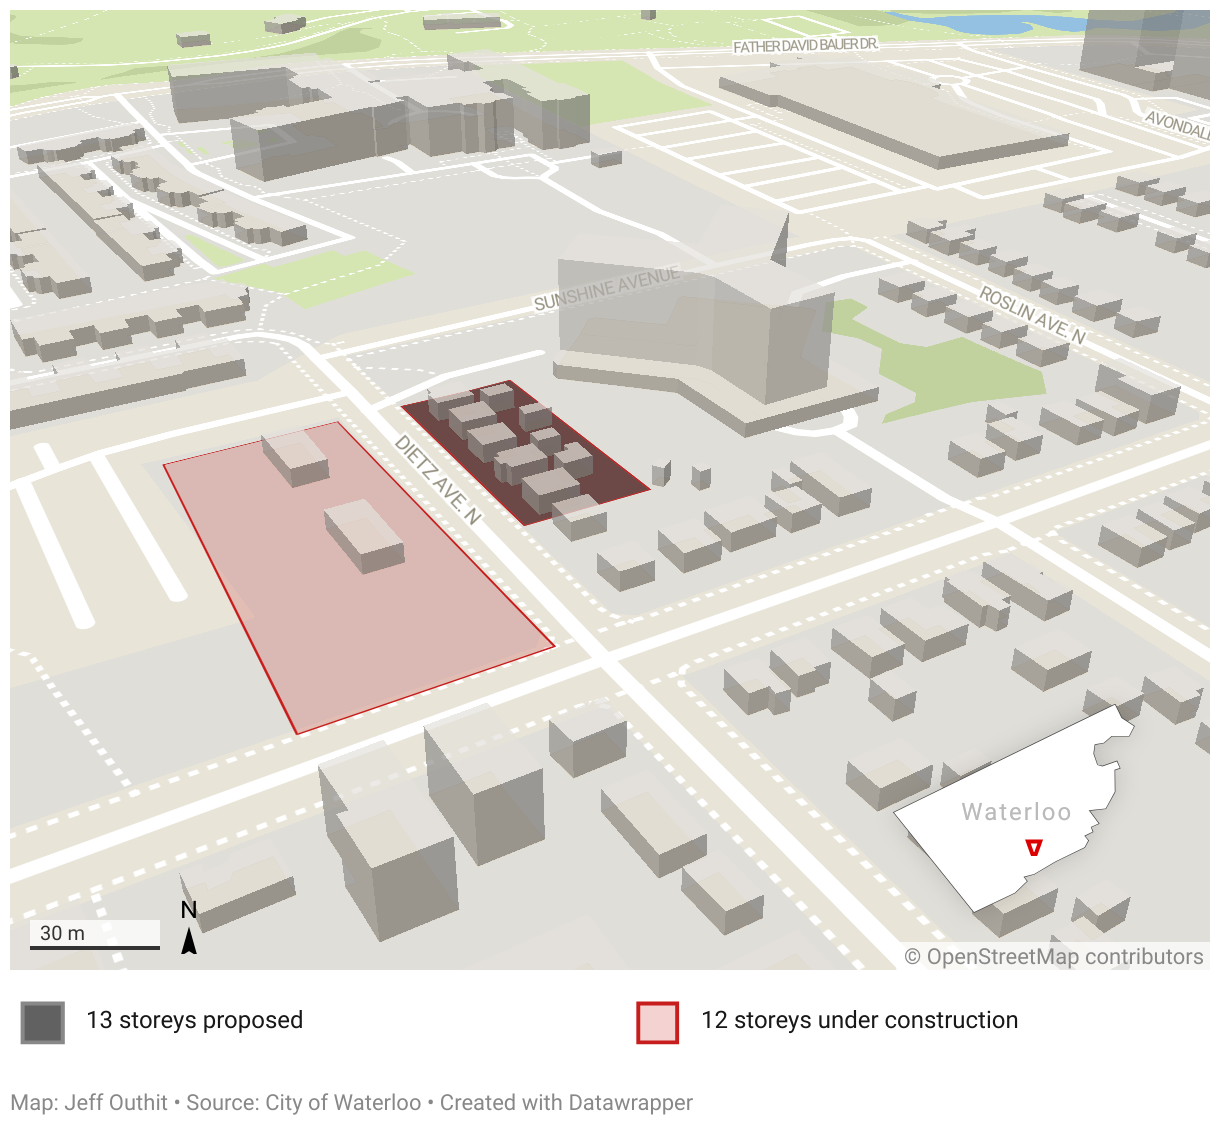Select the Waterloo label in the inset map
Viewport: 1220px width, 1126px height.
click(1016, 812)
